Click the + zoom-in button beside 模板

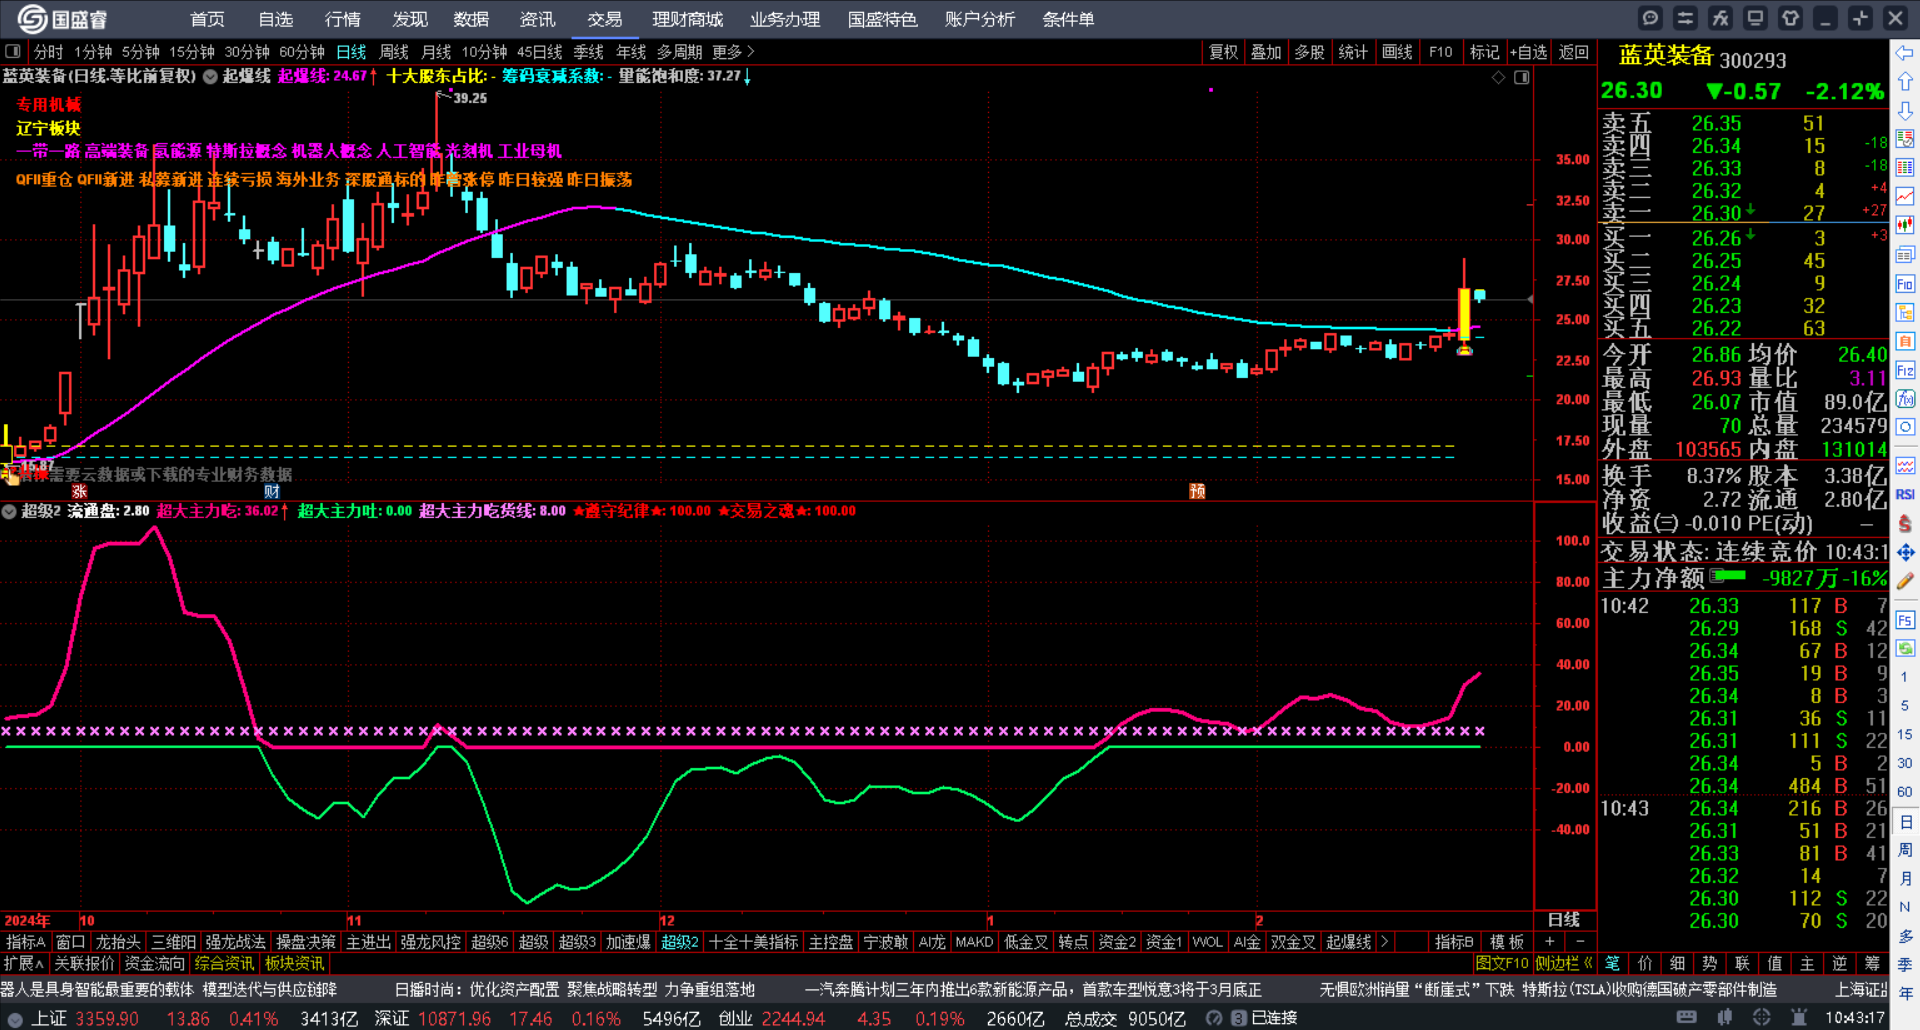[1549, 942]
